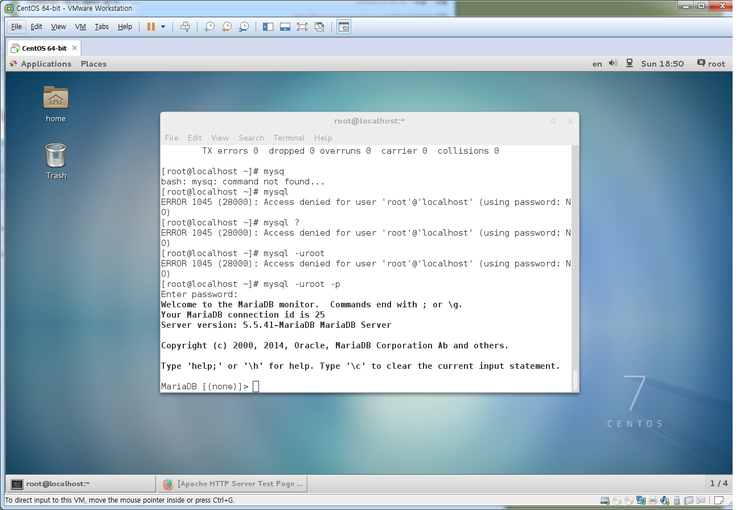740x510 pixels.
Task: Toggle the console view button
Action: [344, 27]
